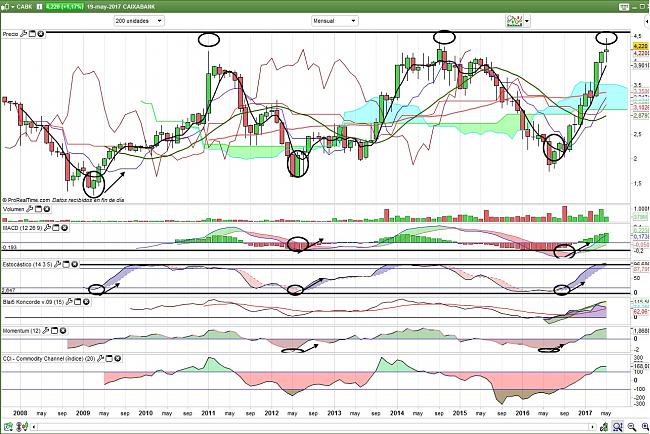Select the zoom area magnifier tool

[x=618, y=426]
